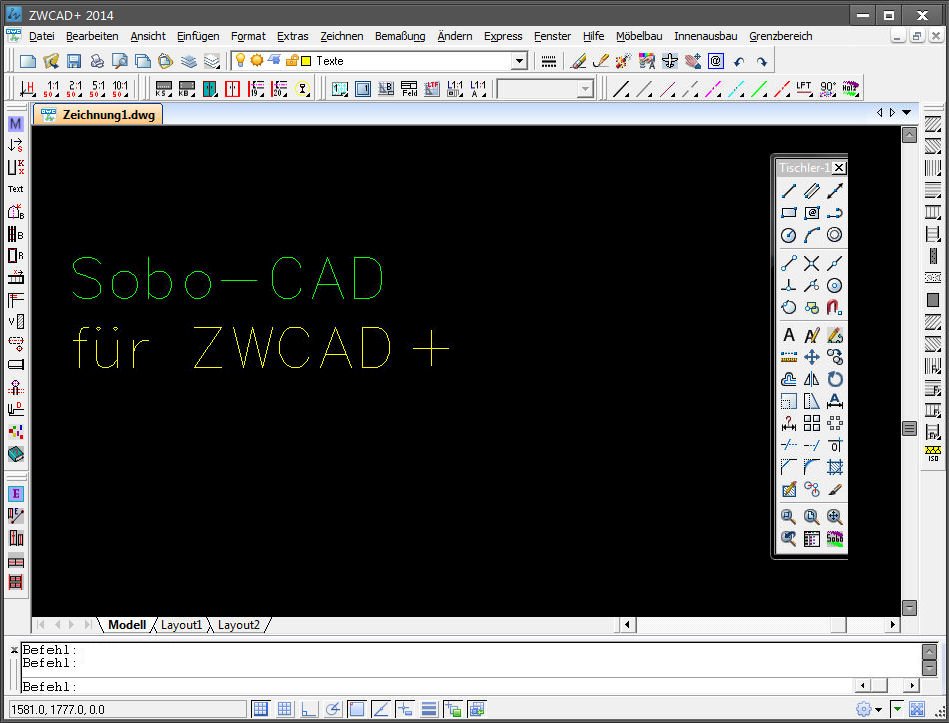Open a drawing with the folder icon
This screenshot has width=949, height=723.
[51, 61]
